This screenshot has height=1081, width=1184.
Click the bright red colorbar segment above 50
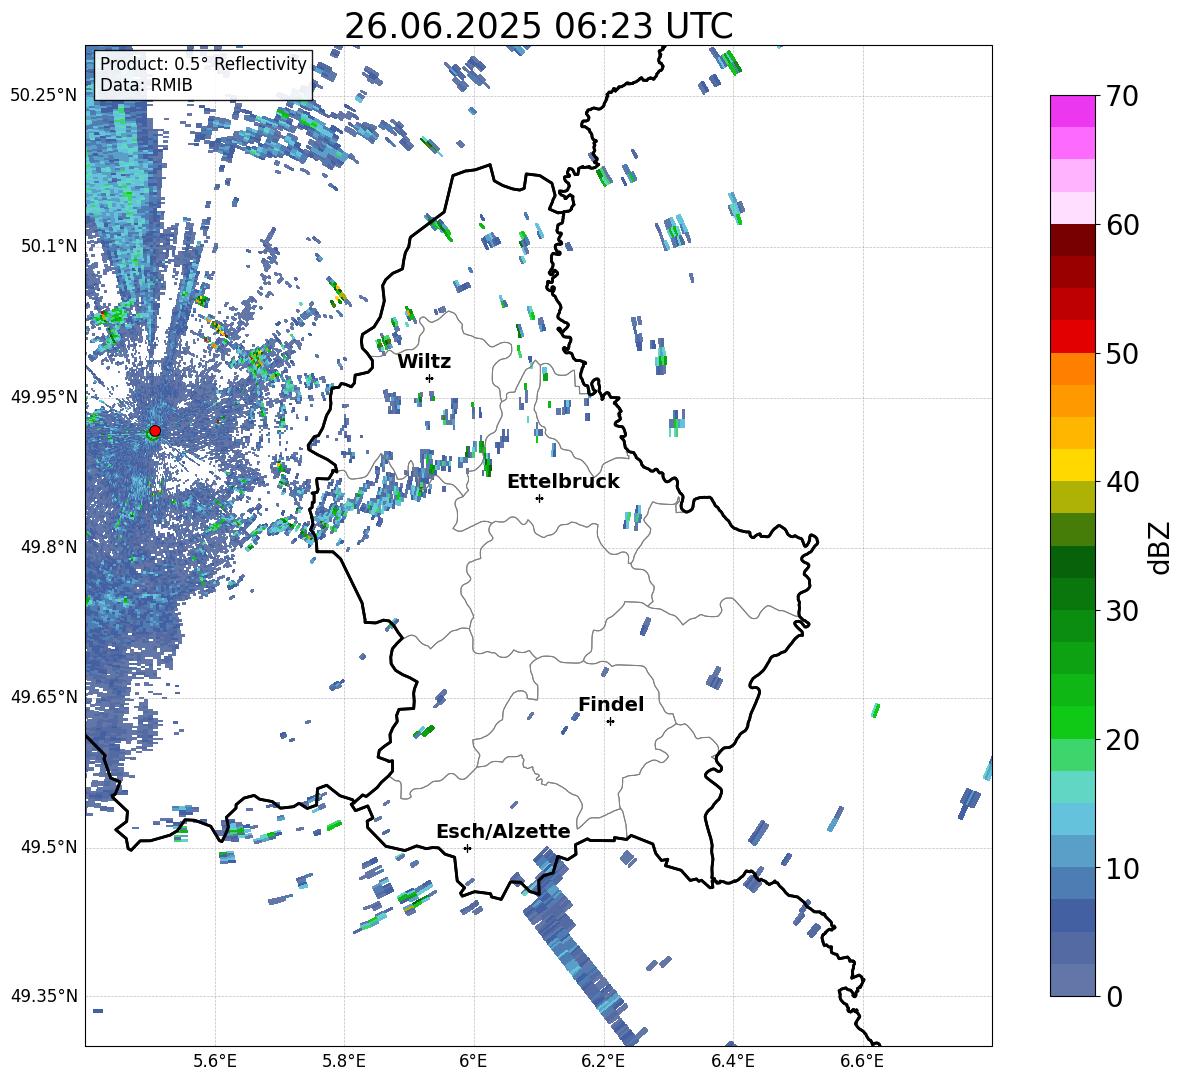pyautogui.click(x=1072, y=336)
